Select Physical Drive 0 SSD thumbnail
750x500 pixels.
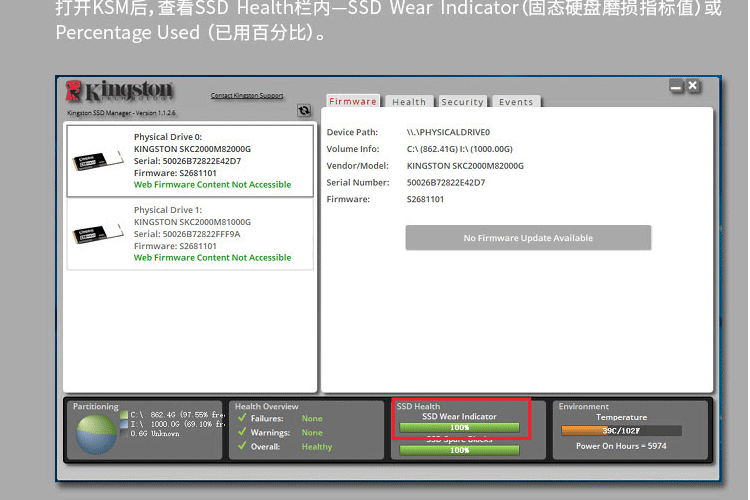tap(98, 160)
